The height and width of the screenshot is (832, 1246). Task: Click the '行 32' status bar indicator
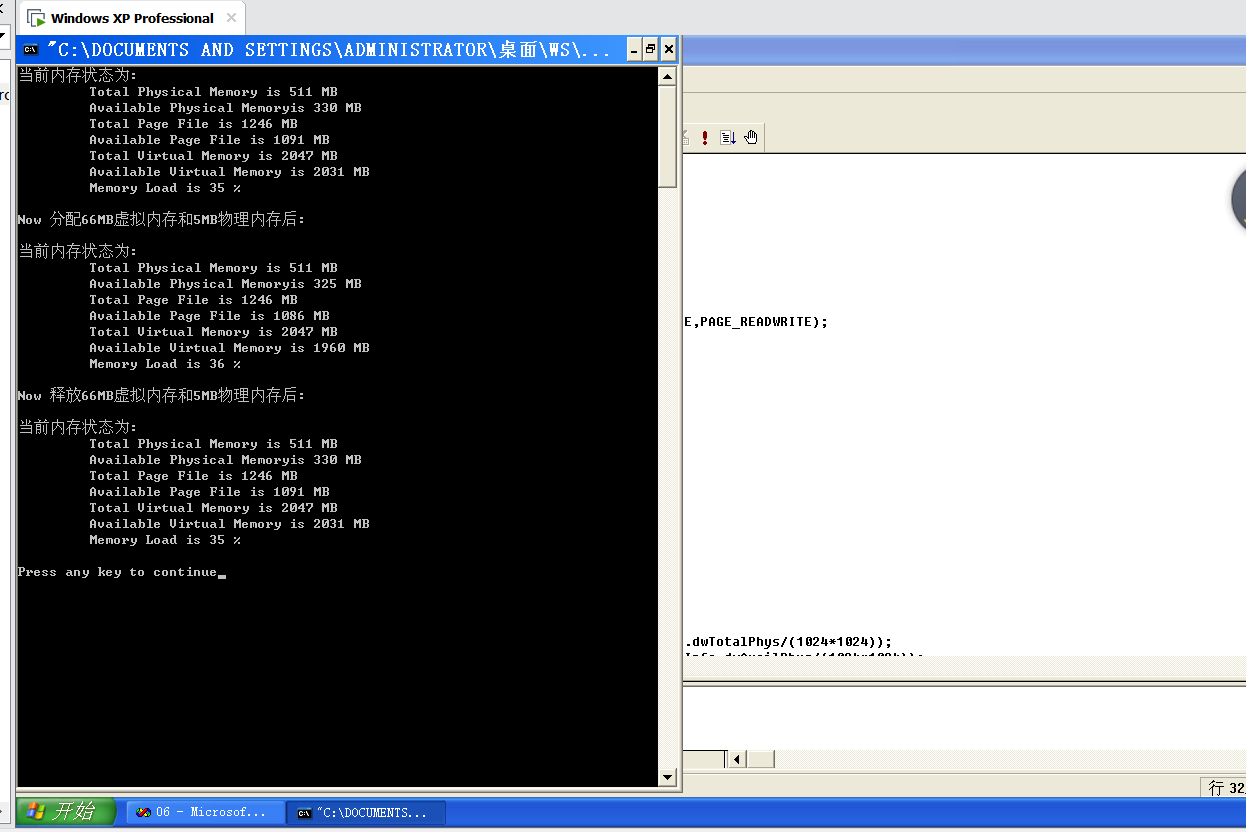click(1226, 788)
